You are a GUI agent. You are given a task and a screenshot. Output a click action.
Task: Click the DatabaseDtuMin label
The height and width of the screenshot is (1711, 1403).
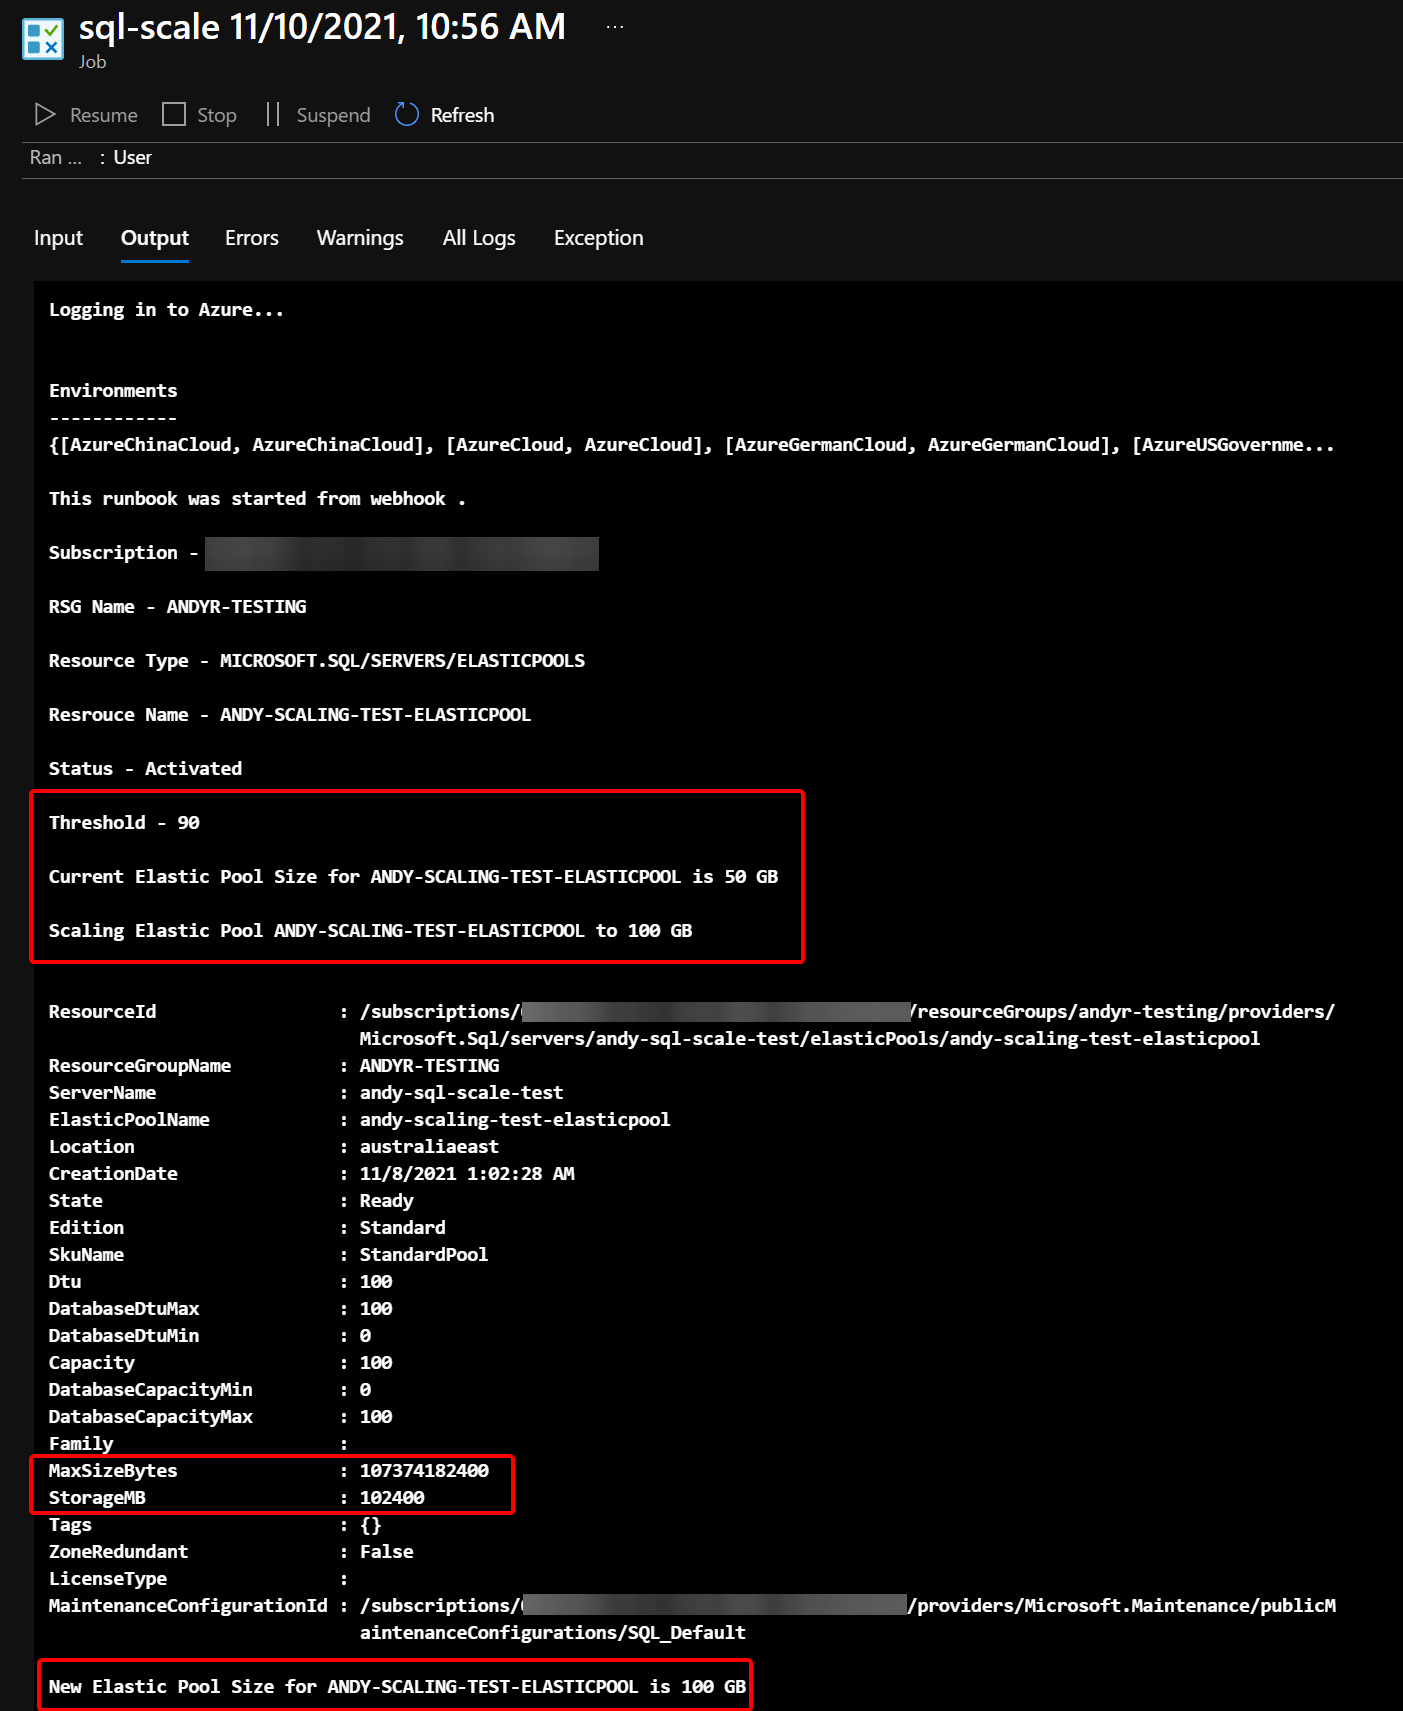pos(124,1336)
